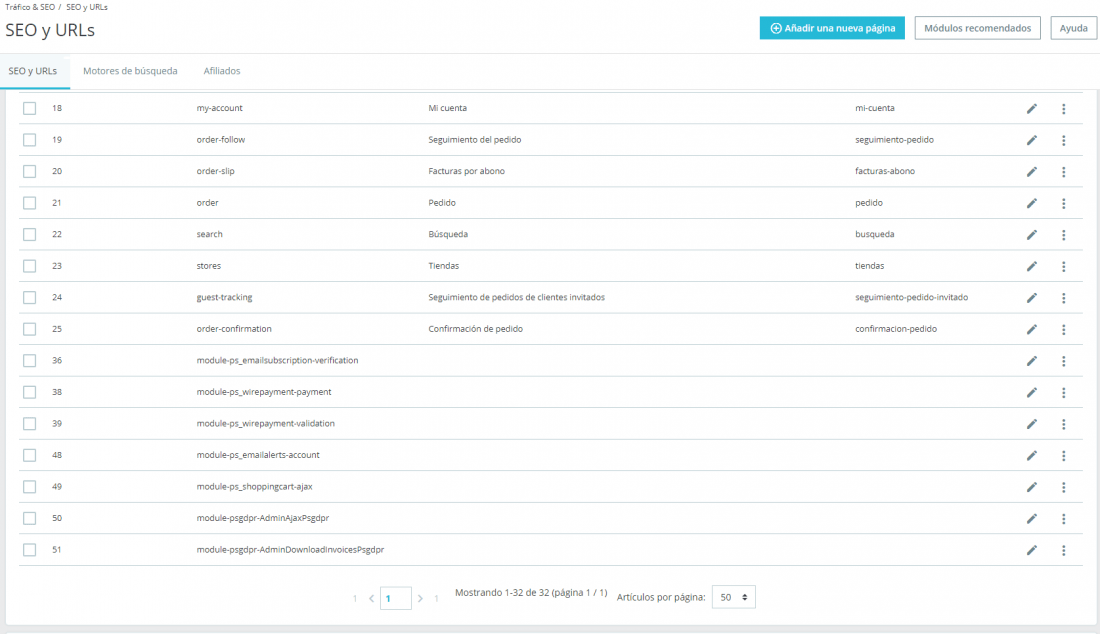
Task: Edit the order-slip page row
Action: (x=1031, y=172)
